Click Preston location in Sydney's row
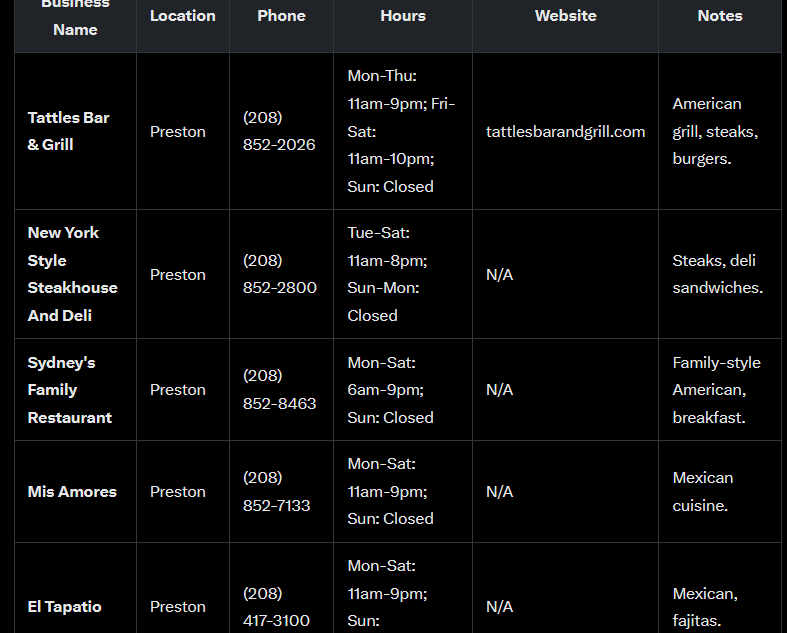Viewport: 787px width, 633px height. [x=178, y=390]
